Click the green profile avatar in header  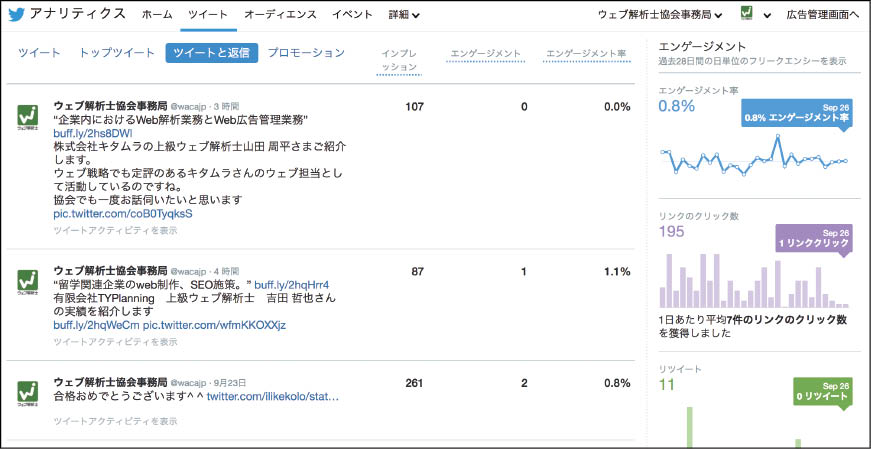coord(747,14)
